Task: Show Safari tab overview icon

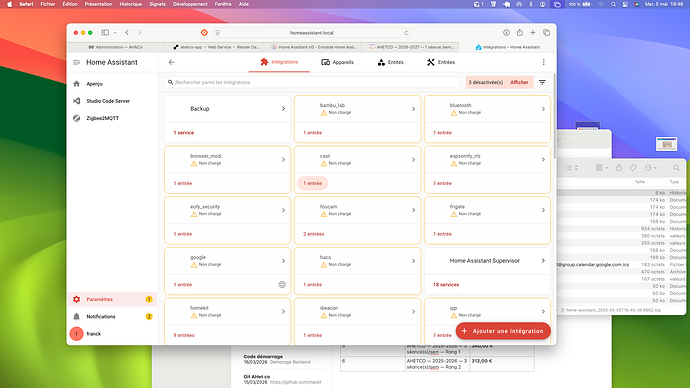Action: pyautogui.click(x=547, y=33)
